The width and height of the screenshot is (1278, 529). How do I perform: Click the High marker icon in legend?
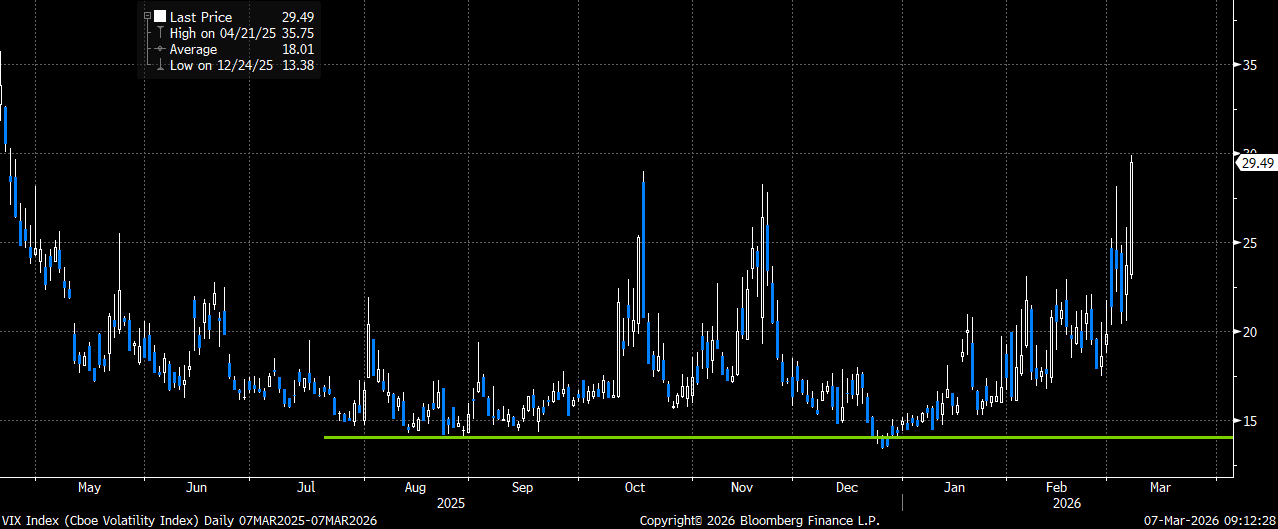pos(159,33)
